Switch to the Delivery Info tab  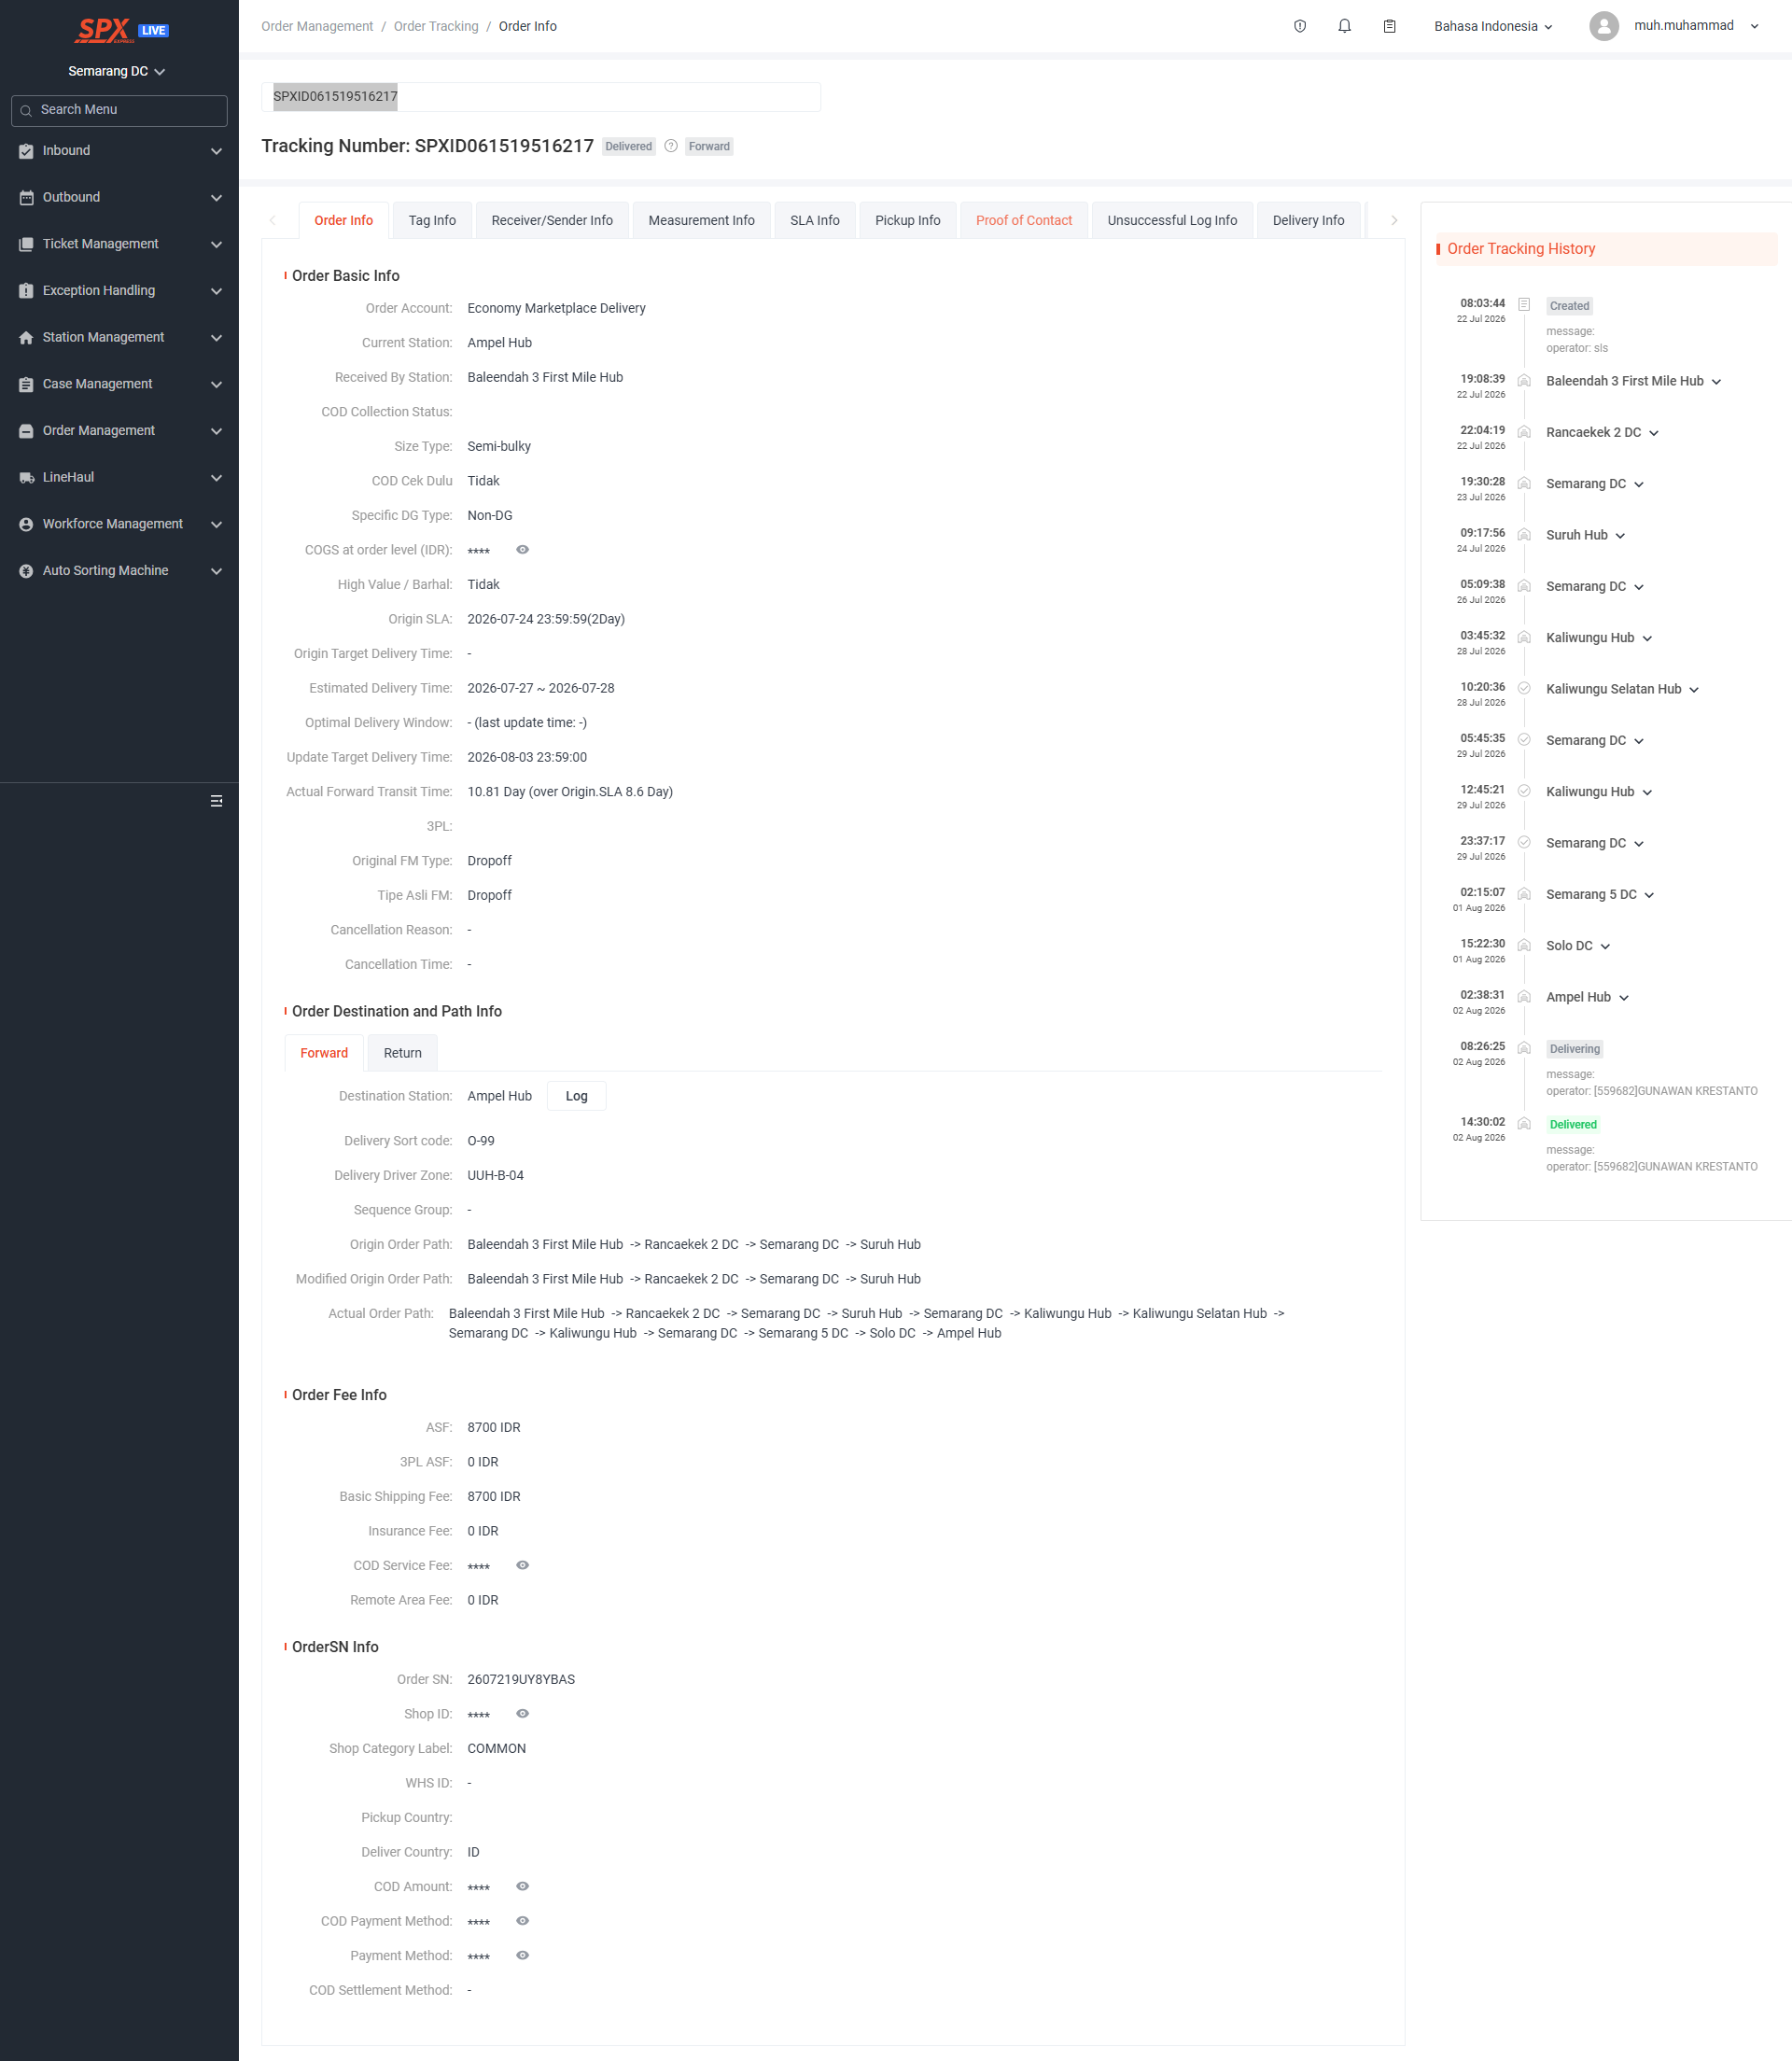pos(1309,220)
